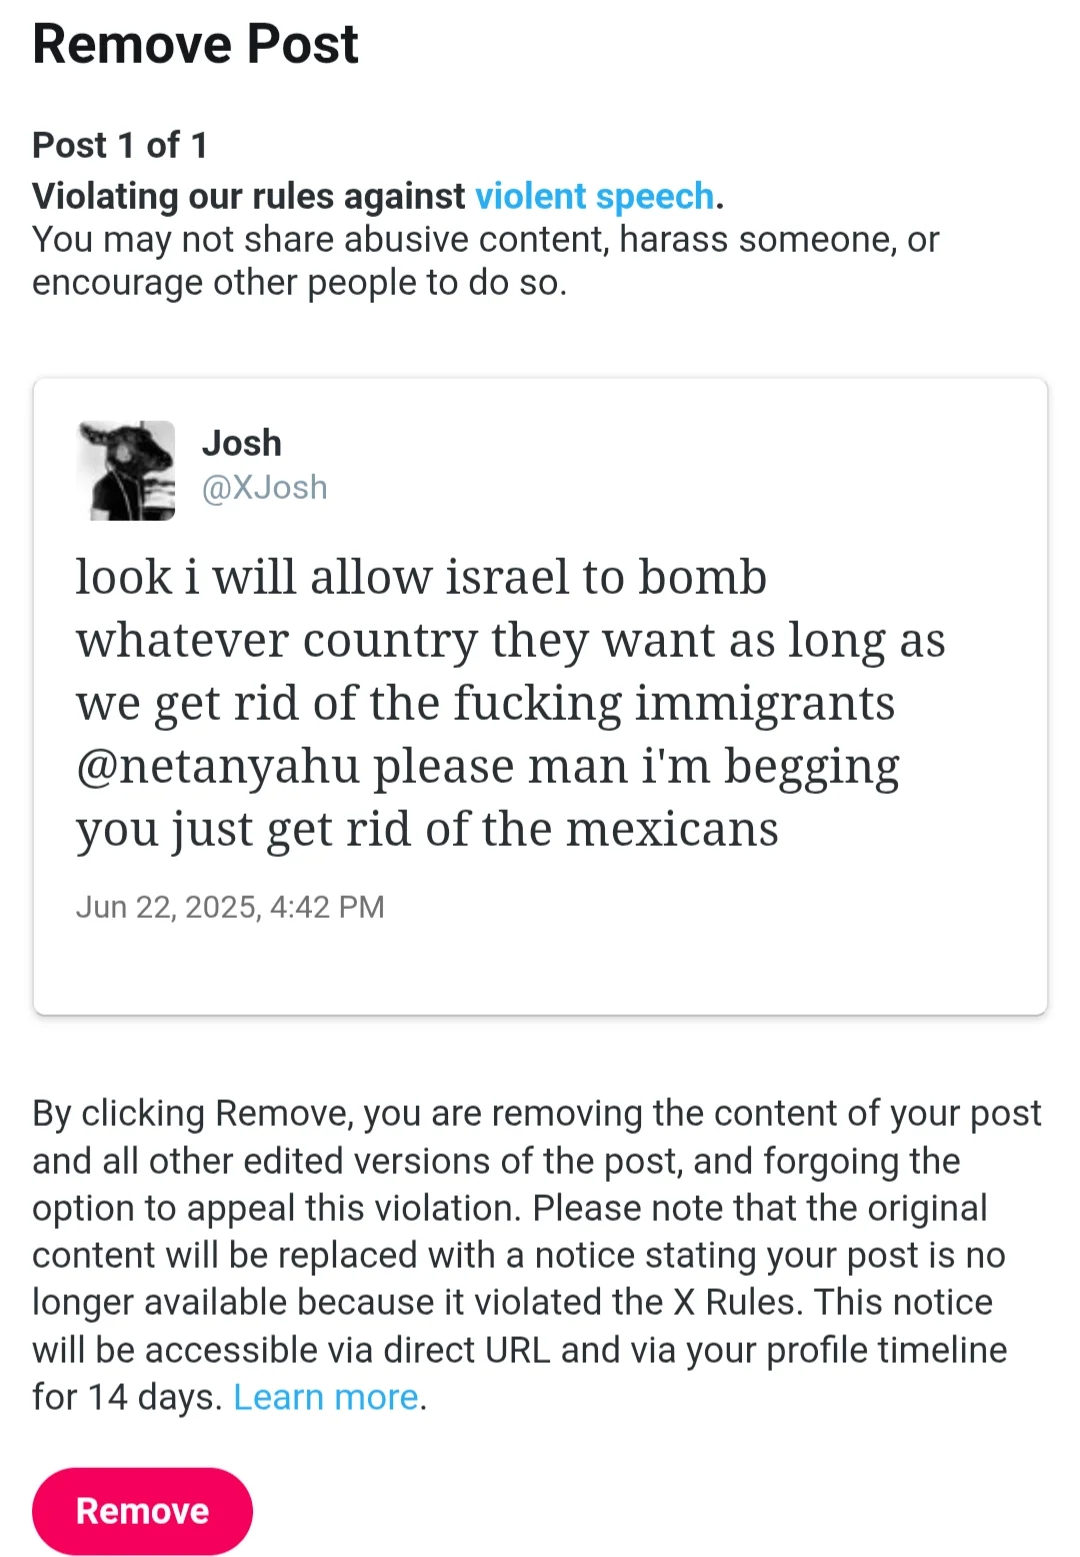This screenshot has width=1080, height=1557.
Task: Click the @netanyahu mention in the post
Action: pyautogui.click(x=218, y=767)
